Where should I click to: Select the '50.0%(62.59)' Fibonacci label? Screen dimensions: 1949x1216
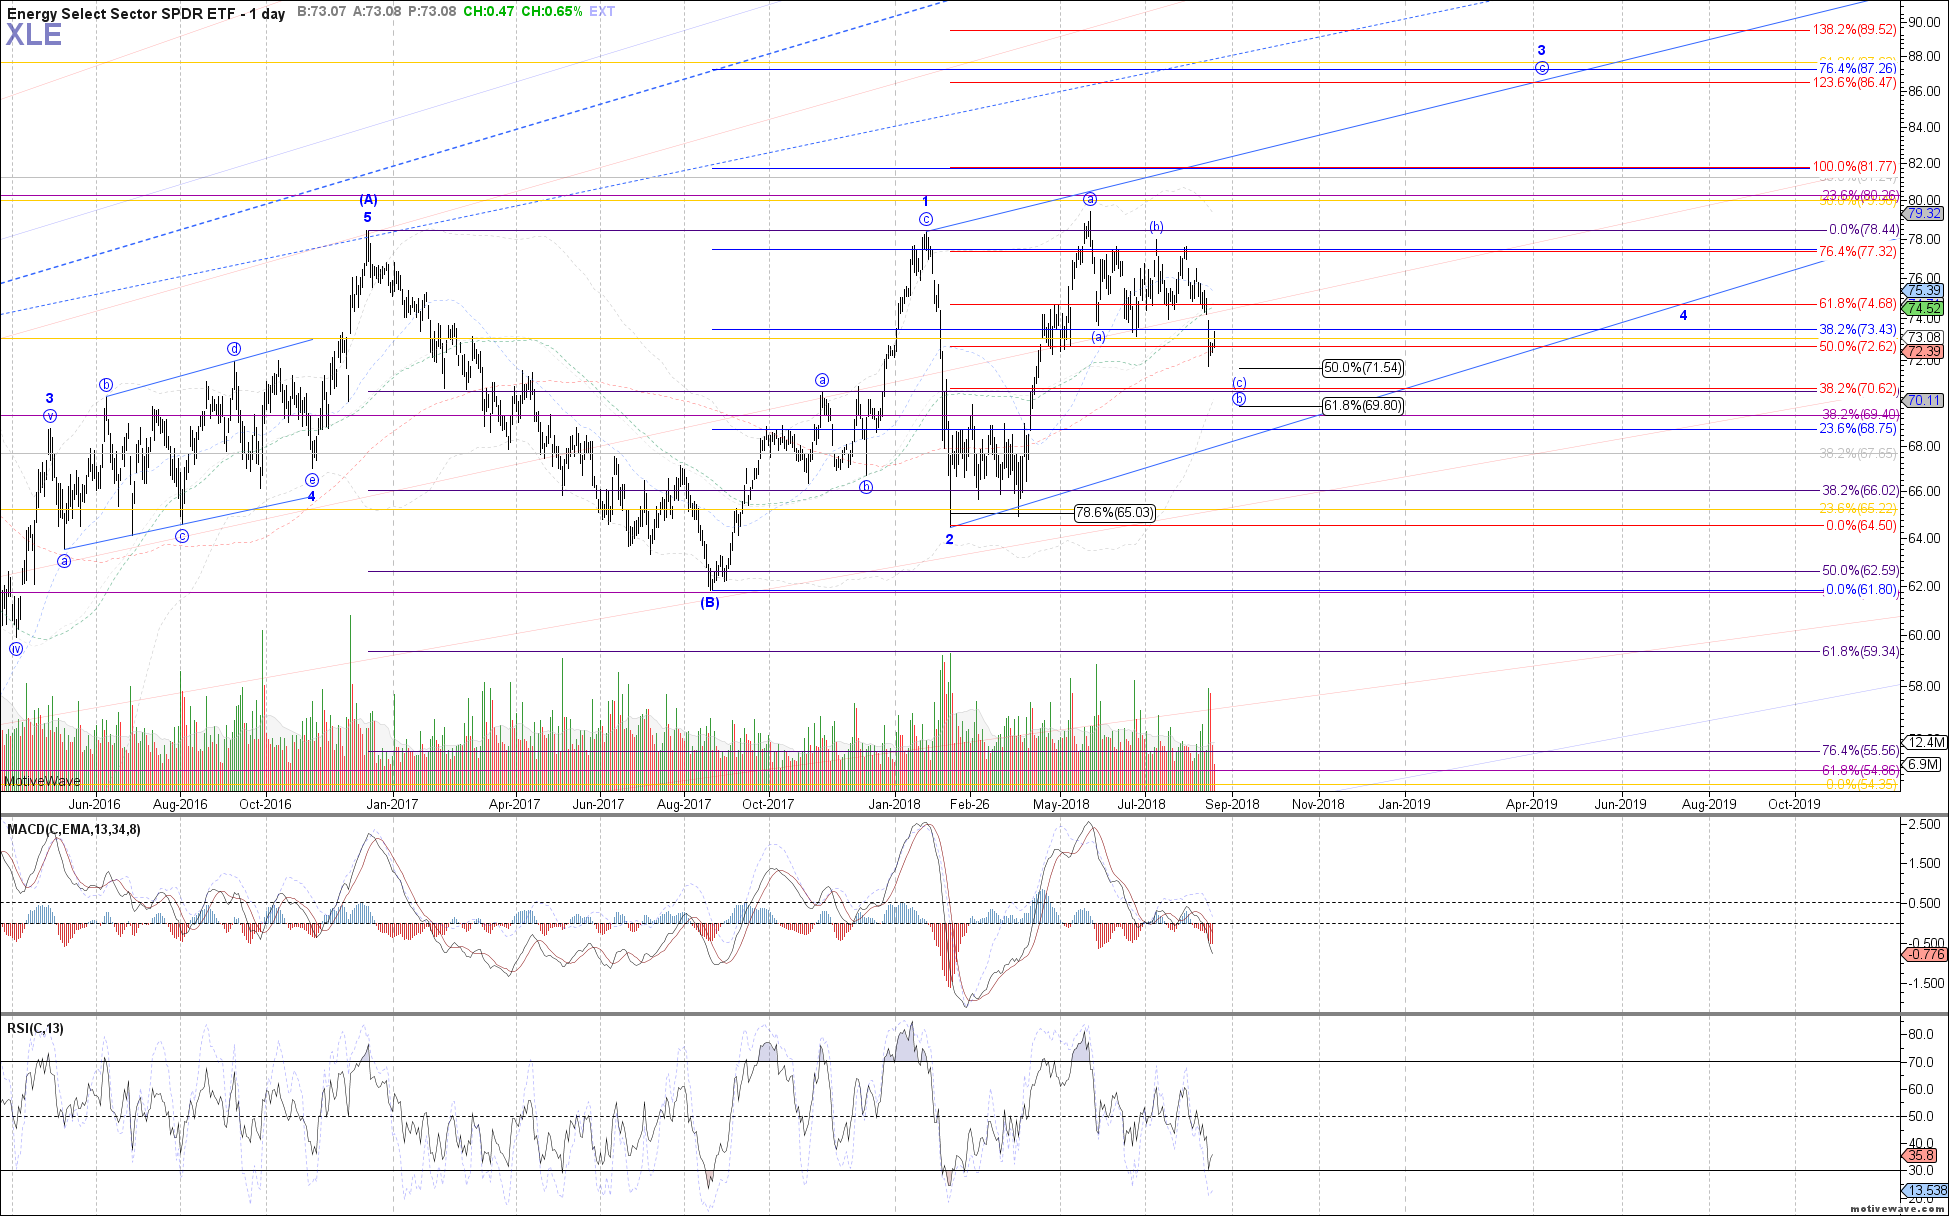1860,570
